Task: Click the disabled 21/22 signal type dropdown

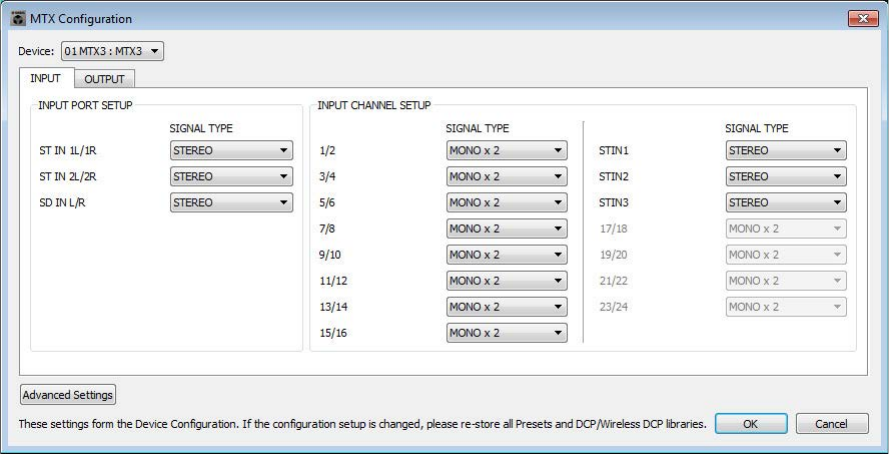Action: click(x=786, y=281)
